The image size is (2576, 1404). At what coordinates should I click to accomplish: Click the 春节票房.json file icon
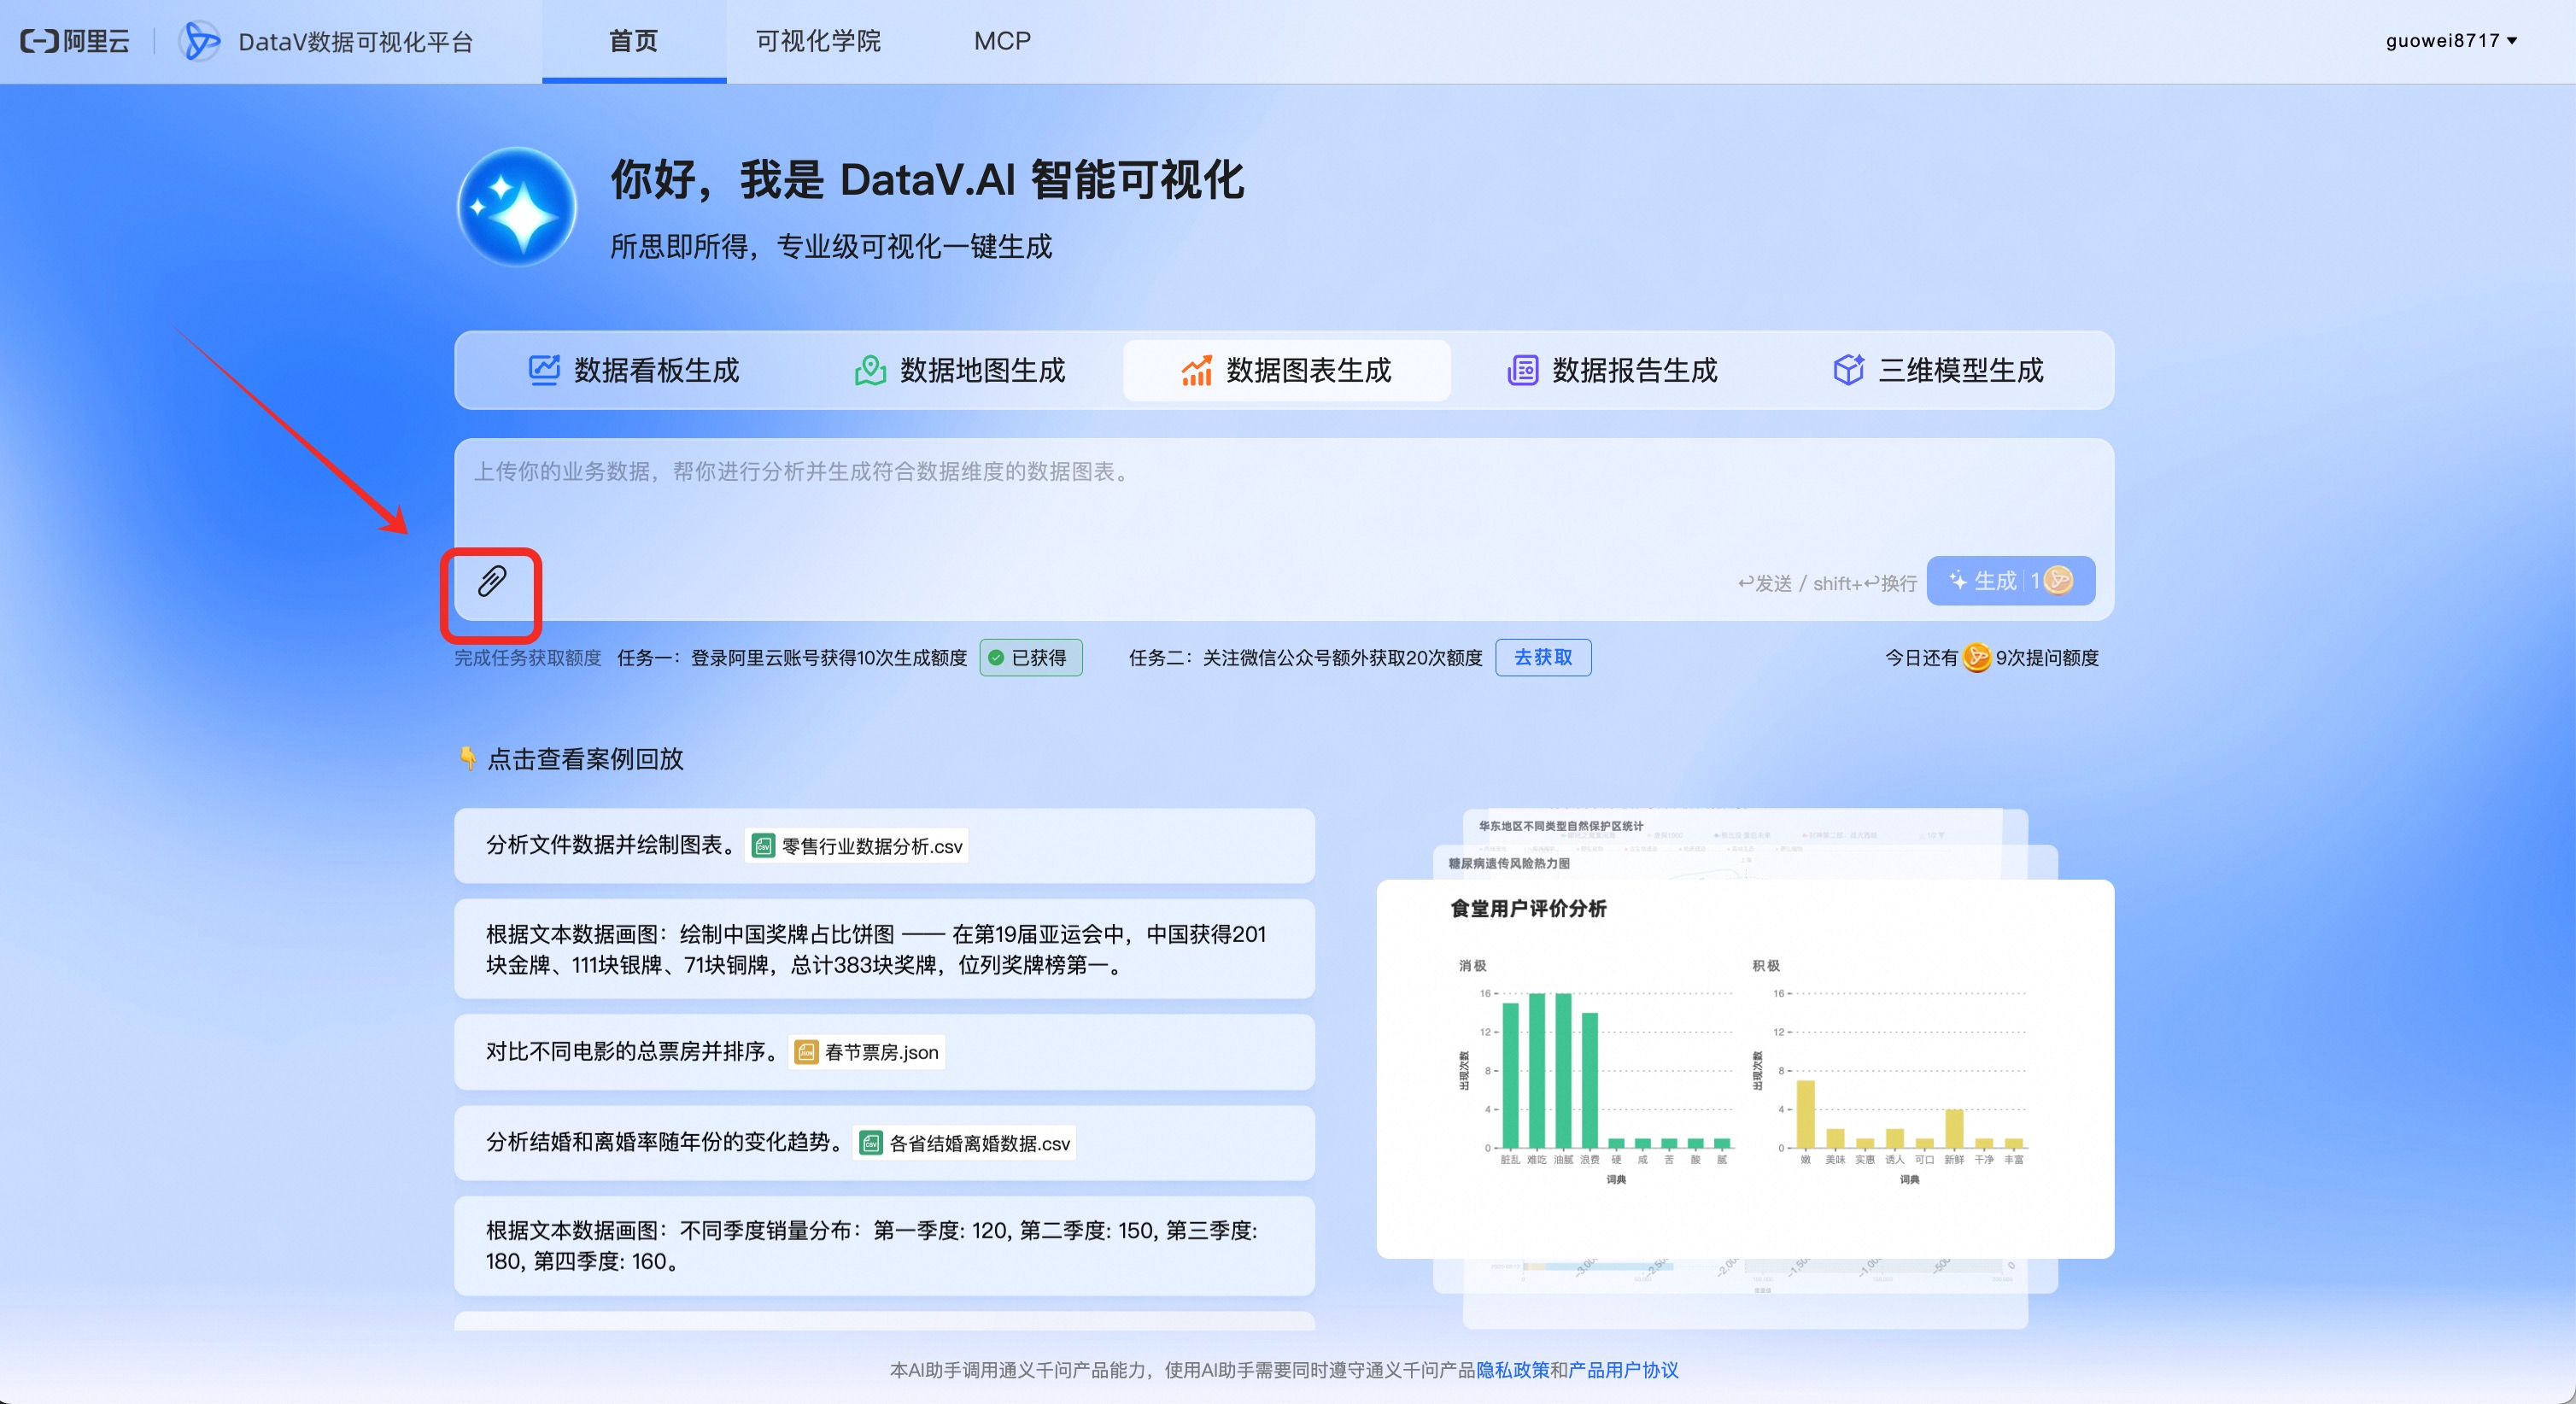(x=806, y=1052)
